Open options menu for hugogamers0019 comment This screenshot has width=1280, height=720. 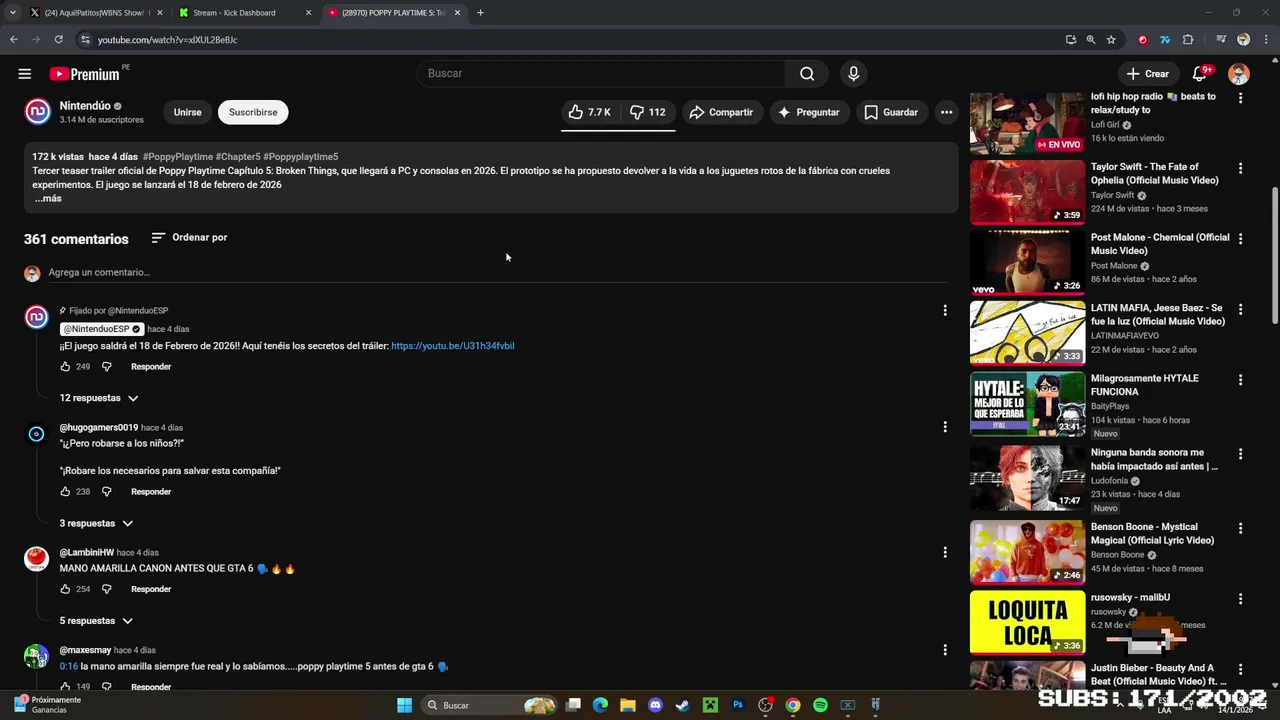point(945,427)
